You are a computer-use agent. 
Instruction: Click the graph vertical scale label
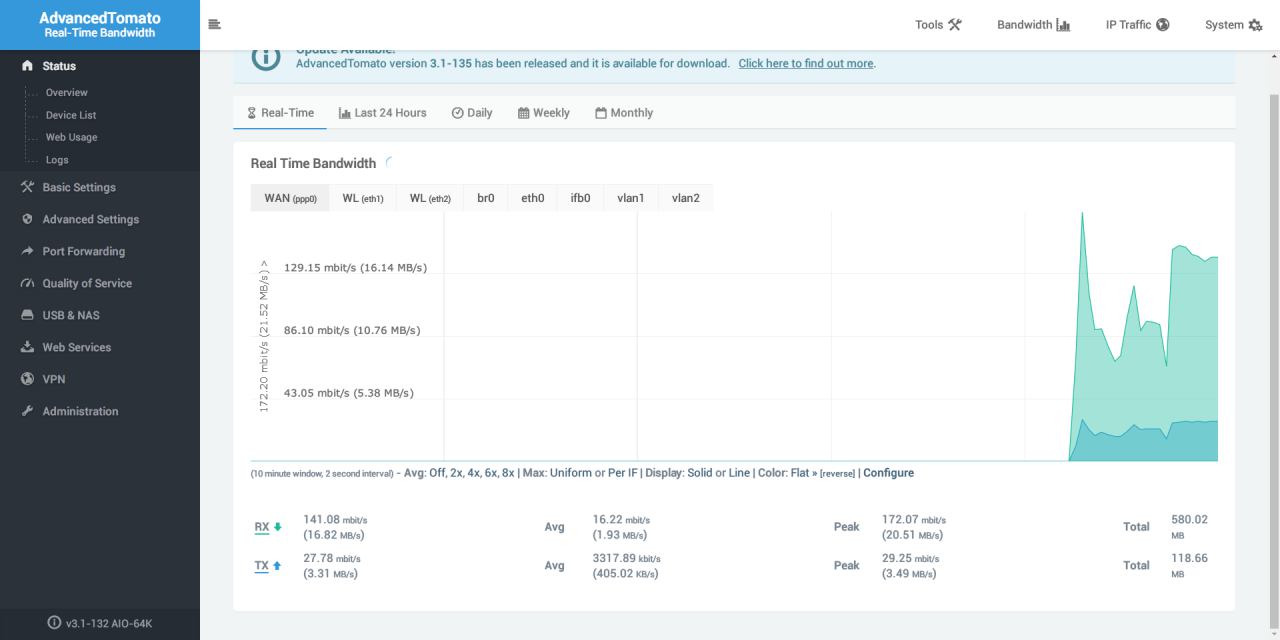tap(264, 336)
